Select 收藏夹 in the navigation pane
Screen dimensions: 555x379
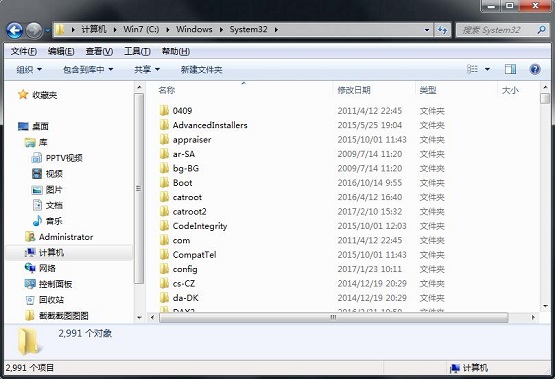tap(45, 95)
